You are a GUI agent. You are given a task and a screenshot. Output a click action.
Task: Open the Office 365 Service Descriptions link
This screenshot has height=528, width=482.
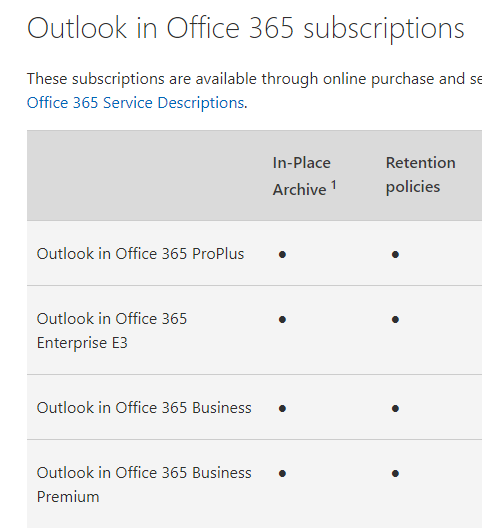point(135,103)
